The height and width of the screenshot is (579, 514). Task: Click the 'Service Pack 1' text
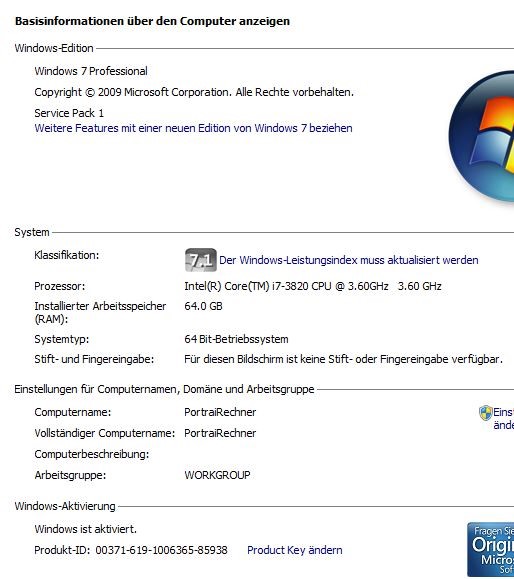click(69, 113)
